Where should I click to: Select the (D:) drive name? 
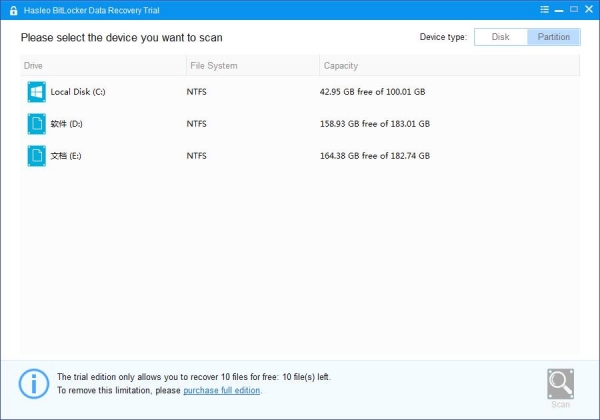(67, 124)
